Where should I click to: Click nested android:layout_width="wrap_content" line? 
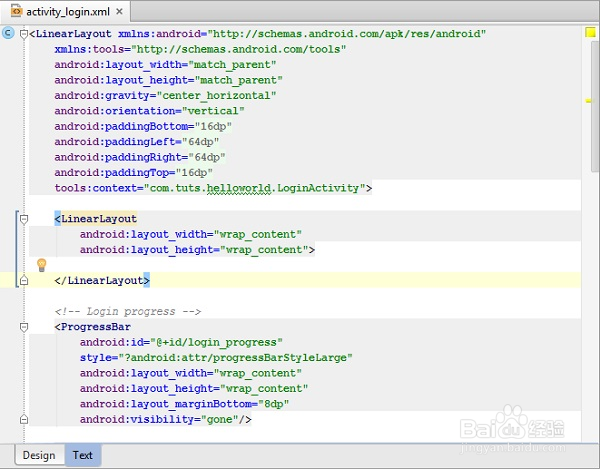click(191, 234)
